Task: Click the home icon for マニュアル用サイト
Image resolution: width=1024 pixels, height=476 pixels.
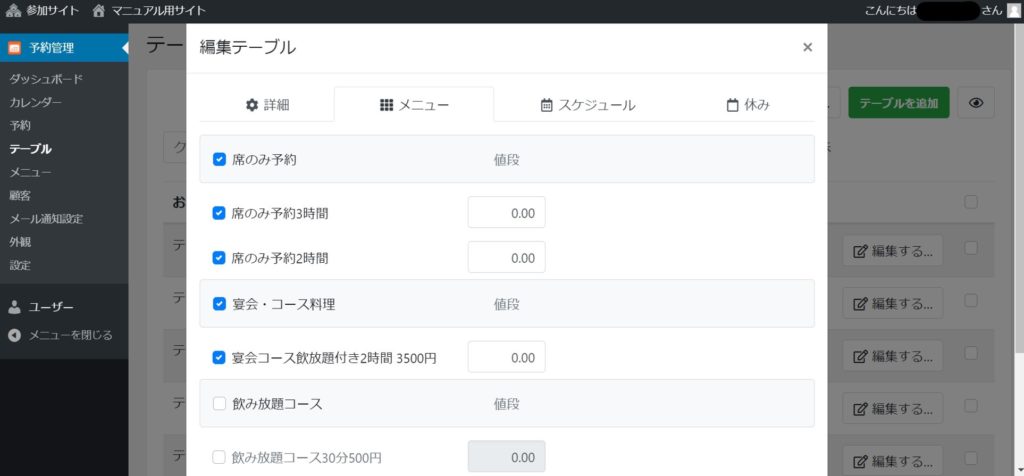Action: [98, 11]
